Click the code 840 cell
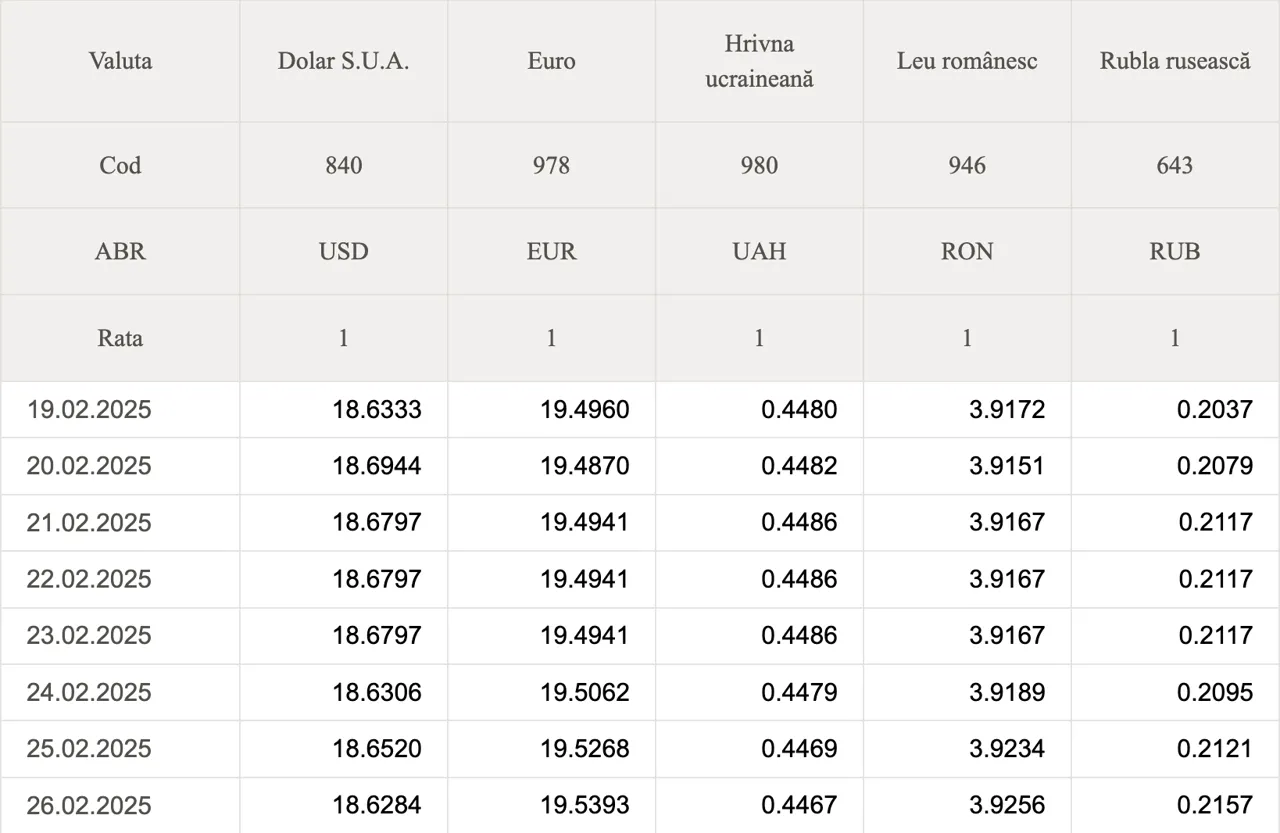Image resolution: width=1280 pixels, height=833 pixels. pyautogui.click(x=344, y=165)
